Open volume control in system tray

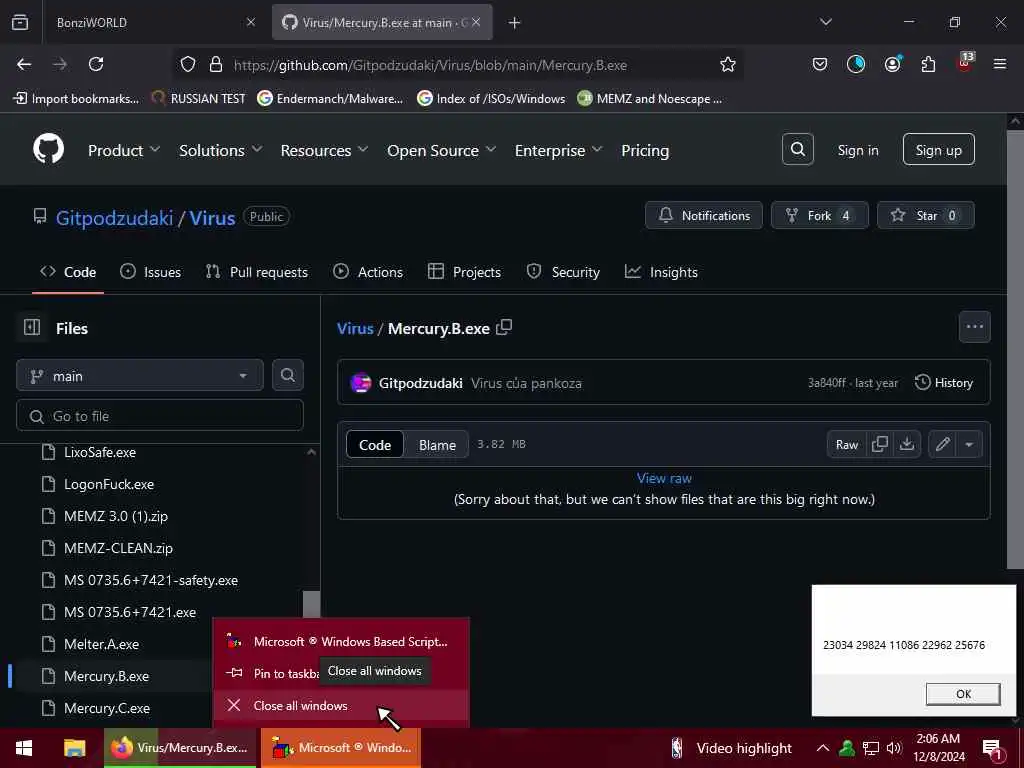(x=894, y=748)
